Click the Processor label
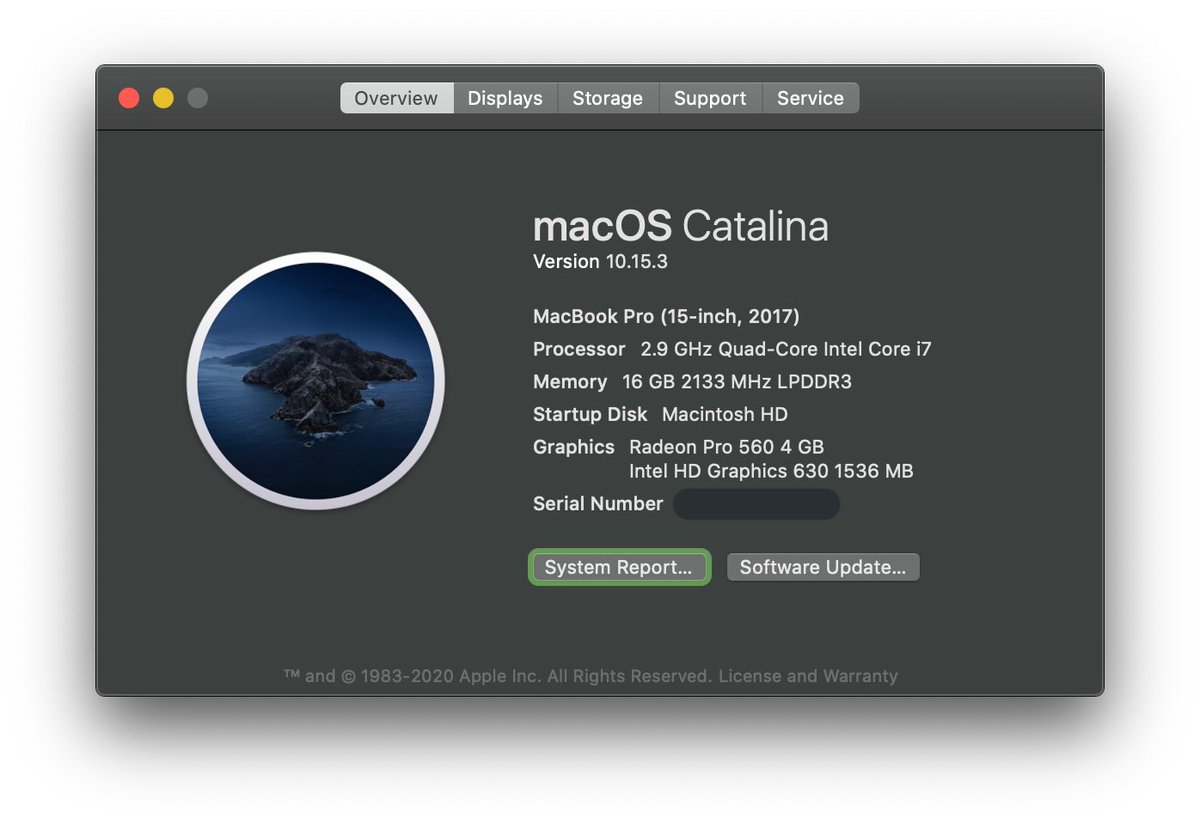 579,349
